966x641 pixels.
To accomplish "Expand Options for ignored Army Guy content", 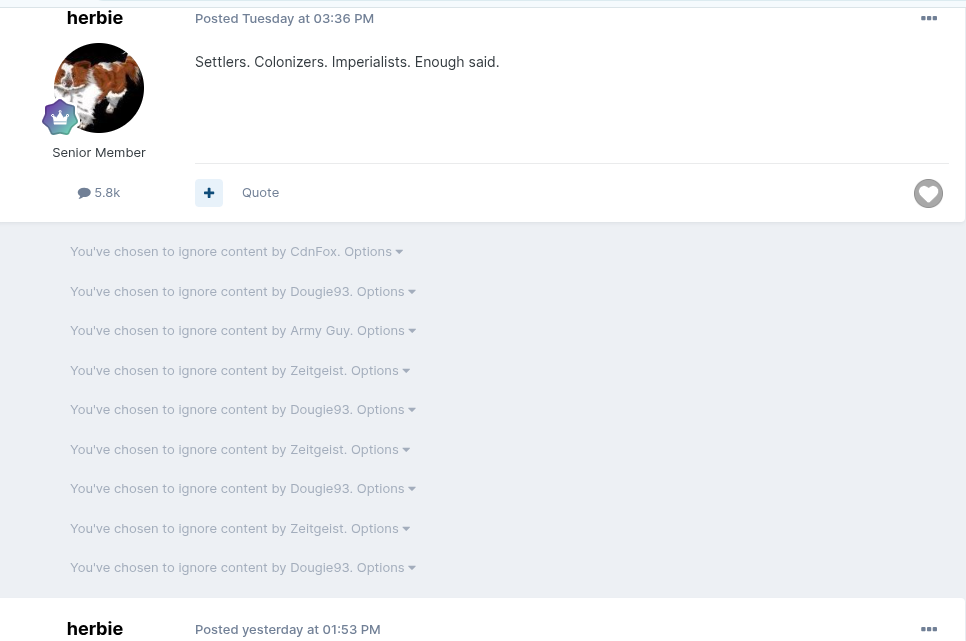I will click(x=386, y=330).
